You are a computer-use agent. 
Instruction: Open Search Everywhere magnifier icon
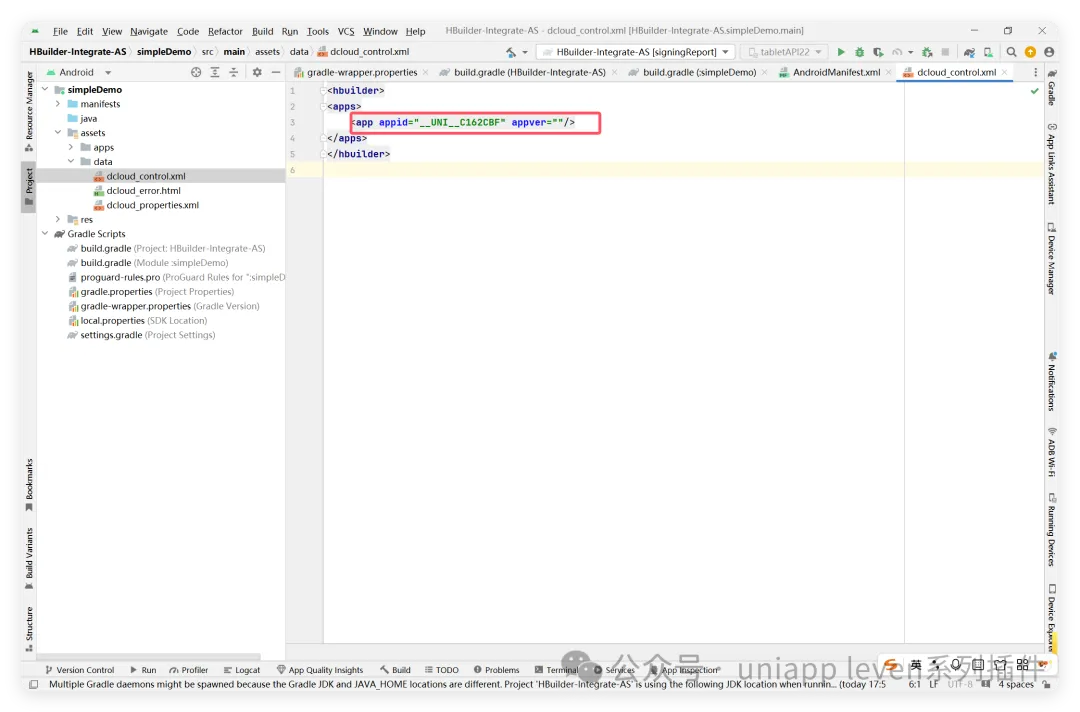point(1011,52)
